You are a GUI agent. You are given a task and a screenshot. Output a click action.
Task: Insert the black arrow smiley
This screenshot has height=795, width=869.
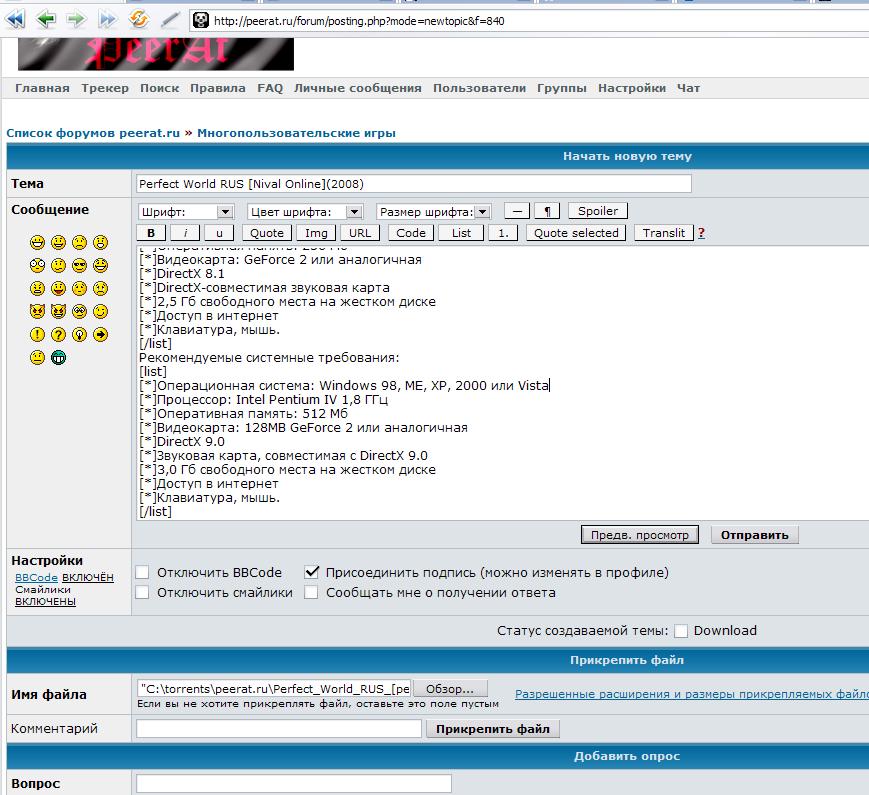(x=100, y=334)
